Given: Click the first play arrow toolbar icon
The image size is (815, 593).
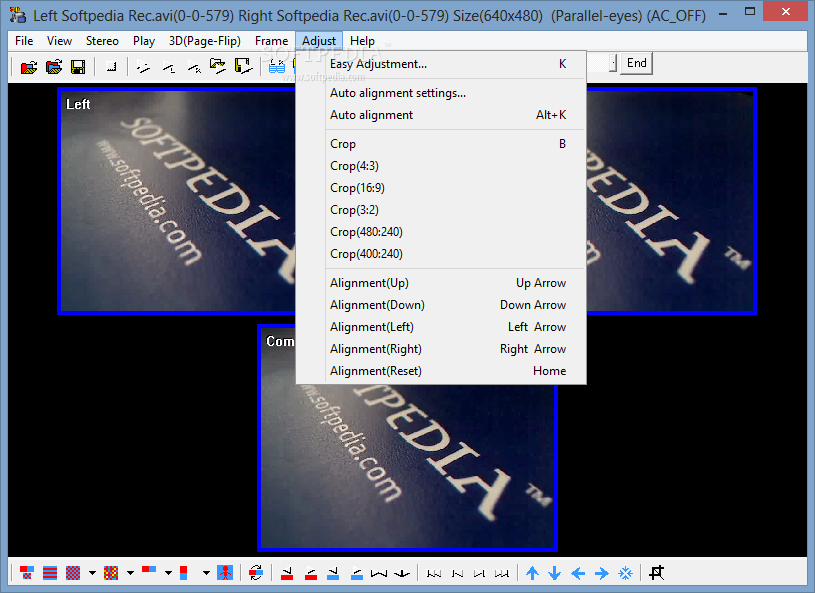Looking at the screenshot, I should tap(143, 67).
